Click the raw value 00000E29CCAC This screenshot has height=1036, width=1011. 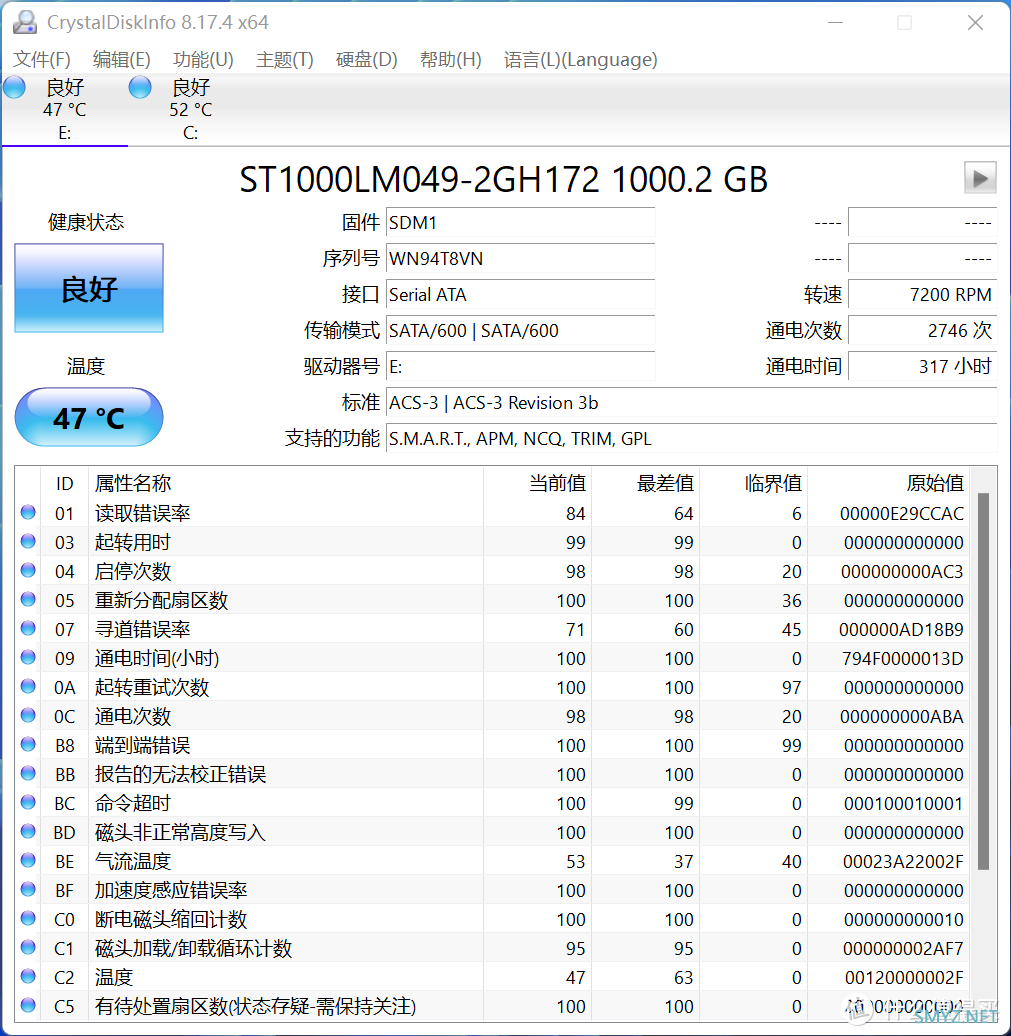(x=901, y=513)
